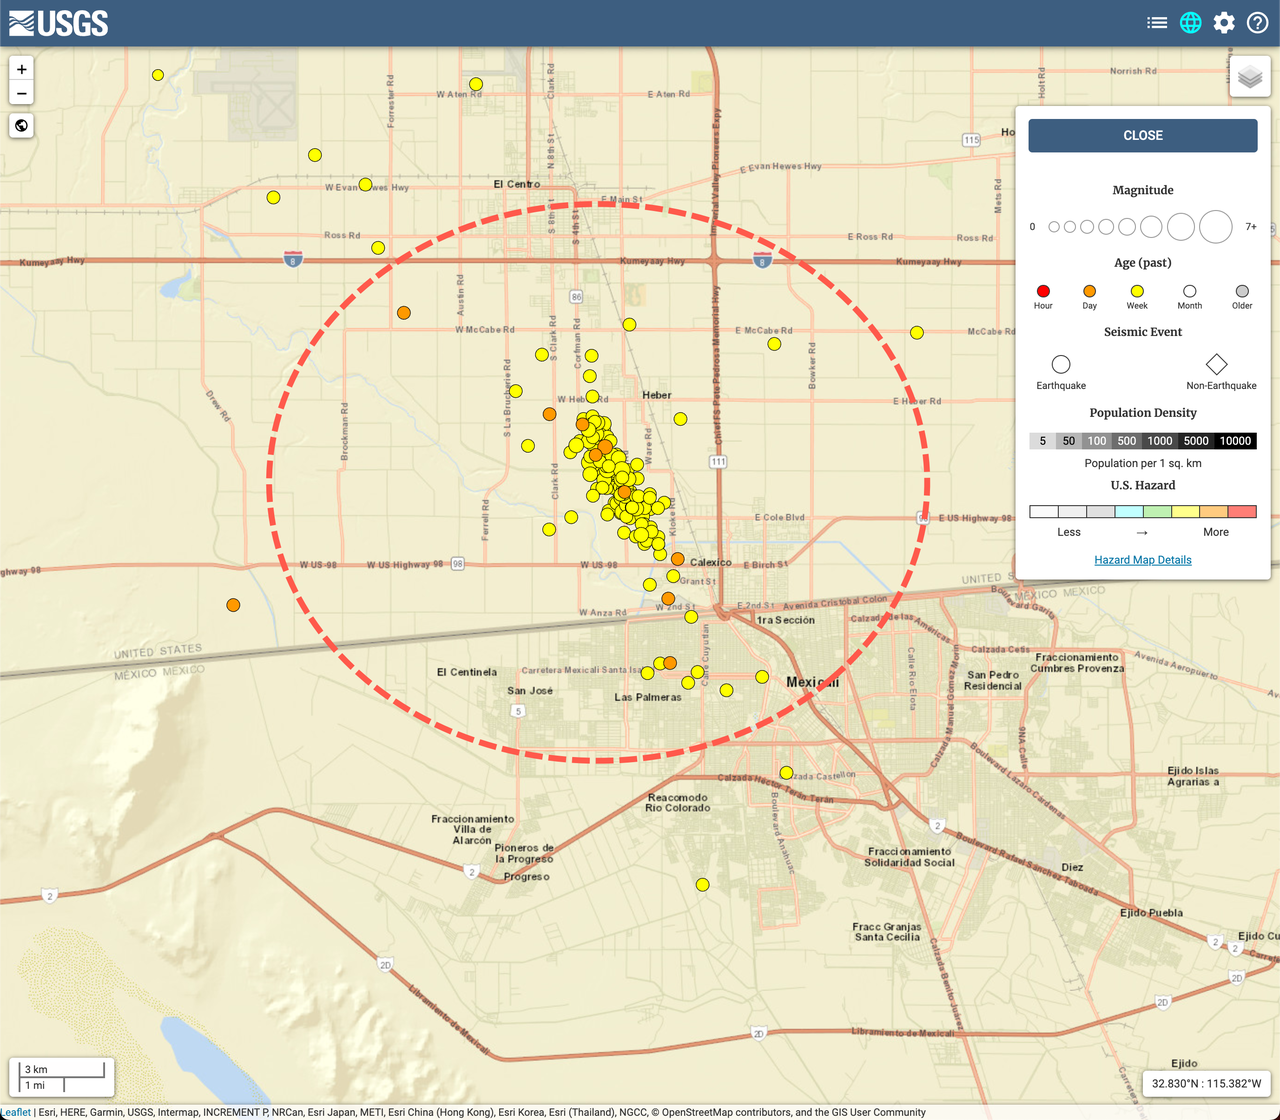Zoom out on the map
Screen dimensions: 1280x1120
pos(22,94)
